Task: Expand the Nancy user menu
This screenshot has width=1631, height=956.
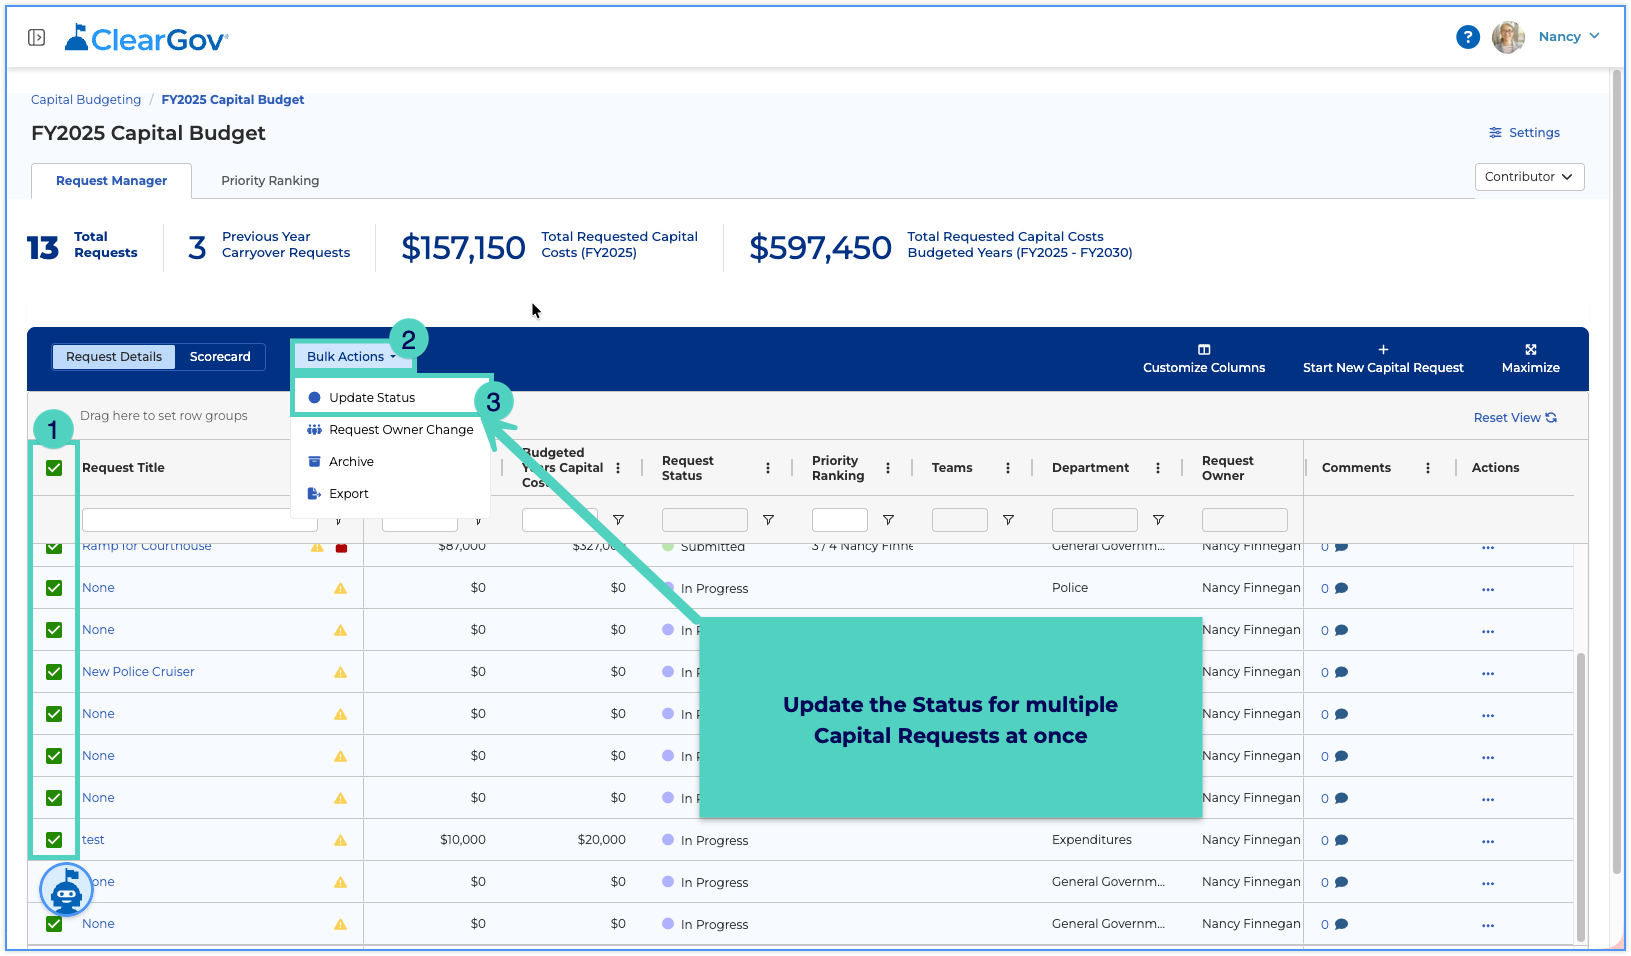Action: [x=1569, y=37]
